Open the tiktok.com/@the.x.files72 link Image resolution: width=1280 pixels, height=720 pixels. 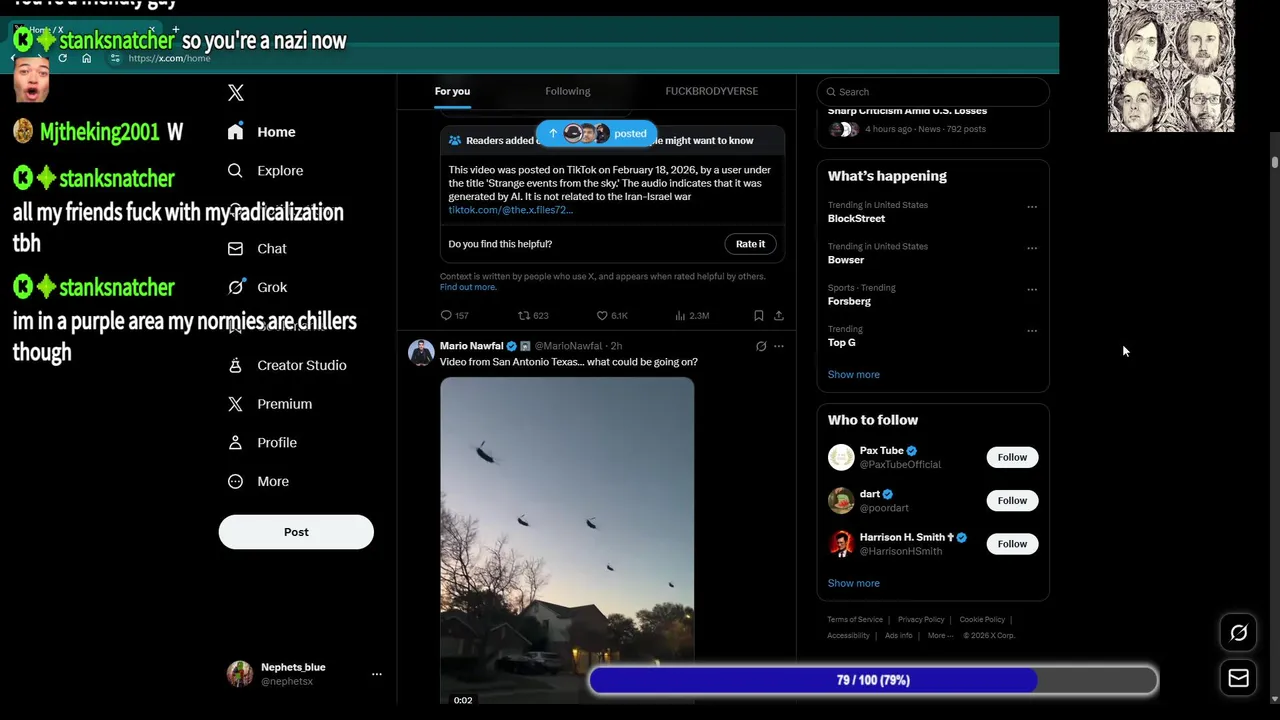tap(510, 210)
